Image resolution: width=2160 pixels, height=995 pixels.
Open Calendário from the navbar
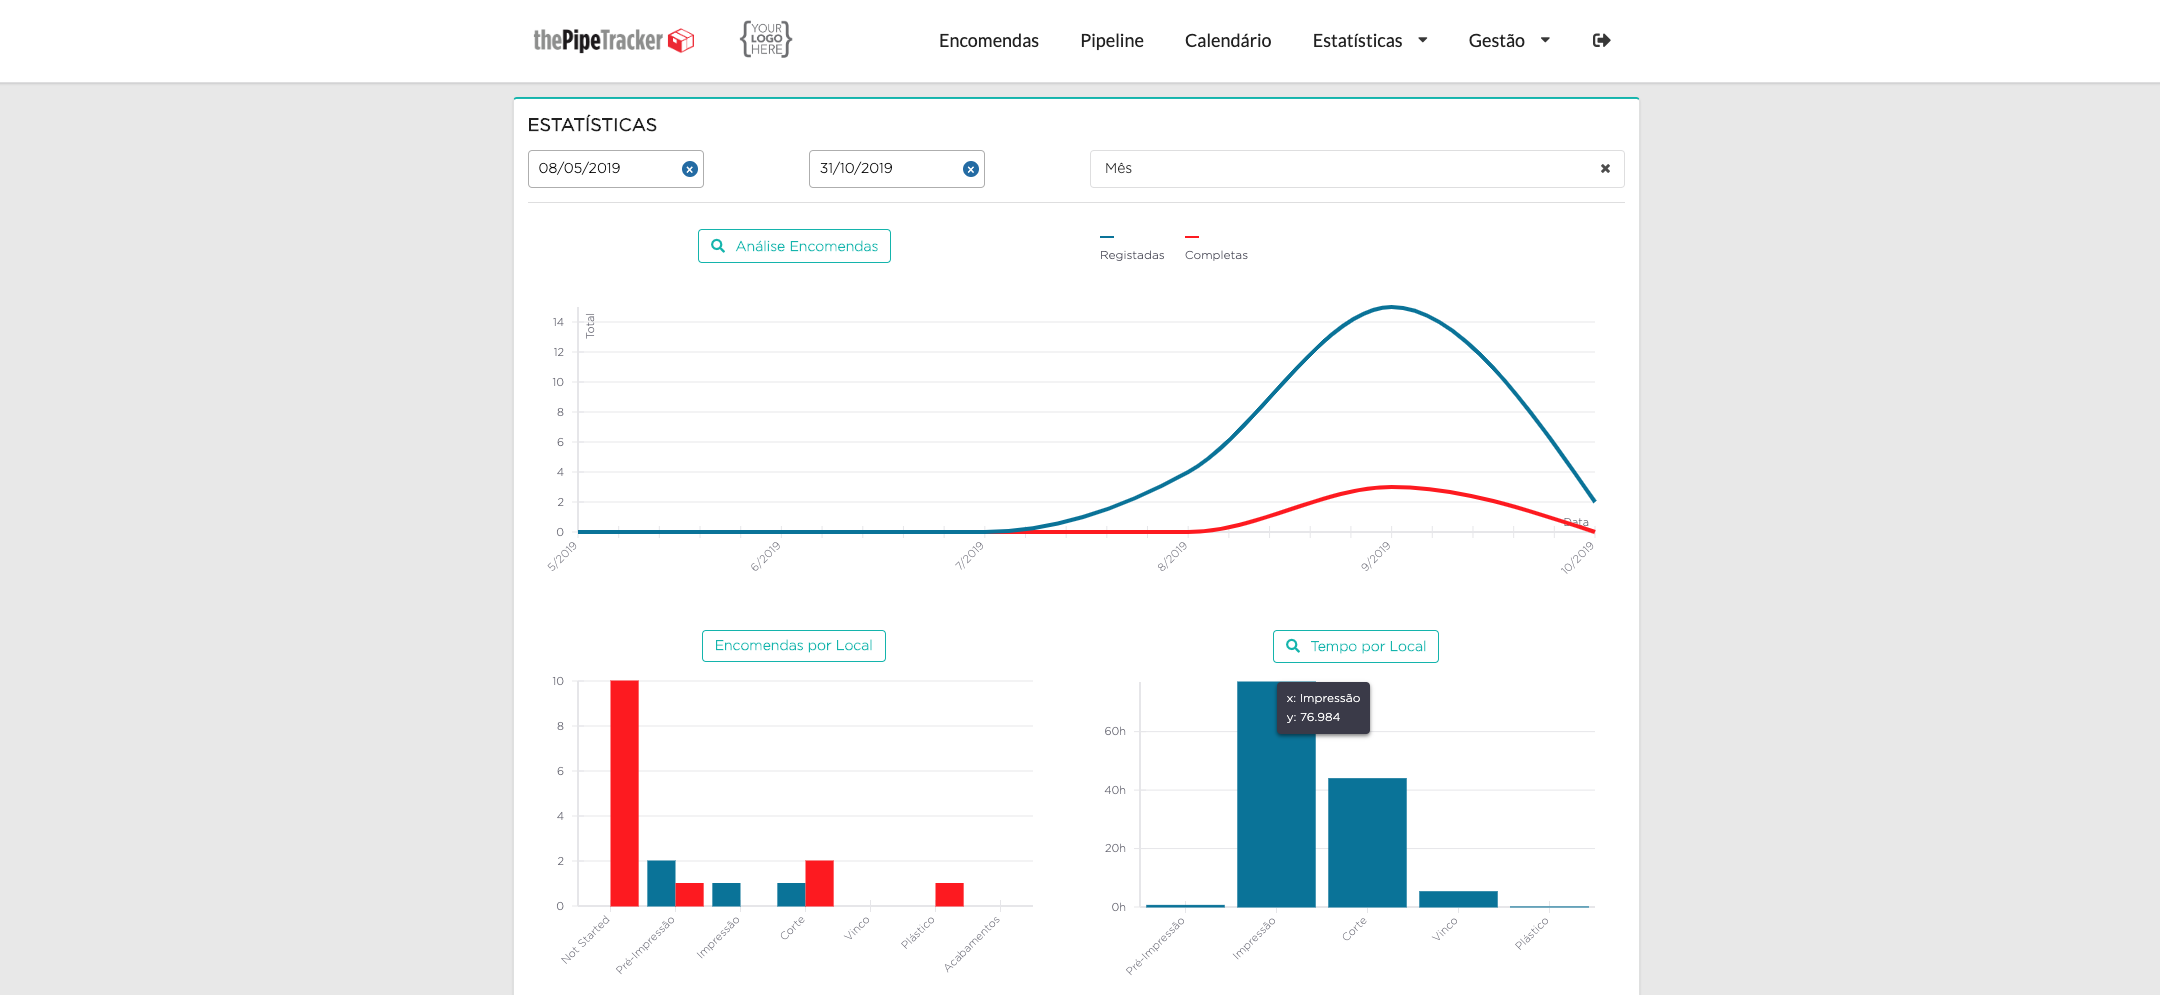coord(1227,41)
